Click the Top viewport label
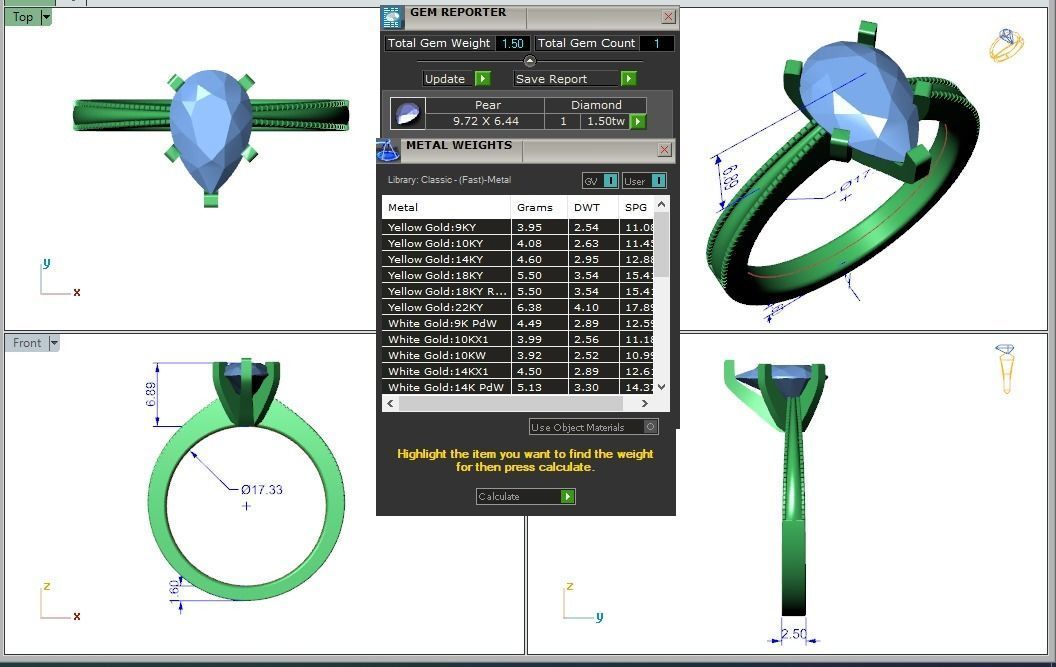This screenshot has height=667, width=1056. [23, 18]
